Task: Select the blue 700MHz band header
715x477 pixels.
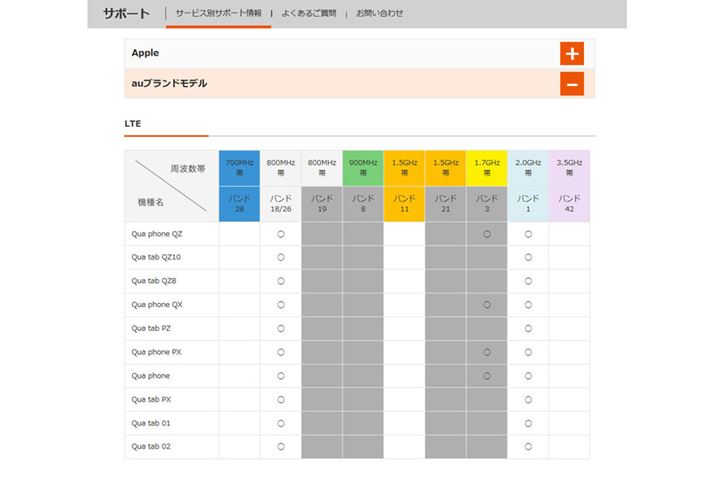Action: point(239,167)
